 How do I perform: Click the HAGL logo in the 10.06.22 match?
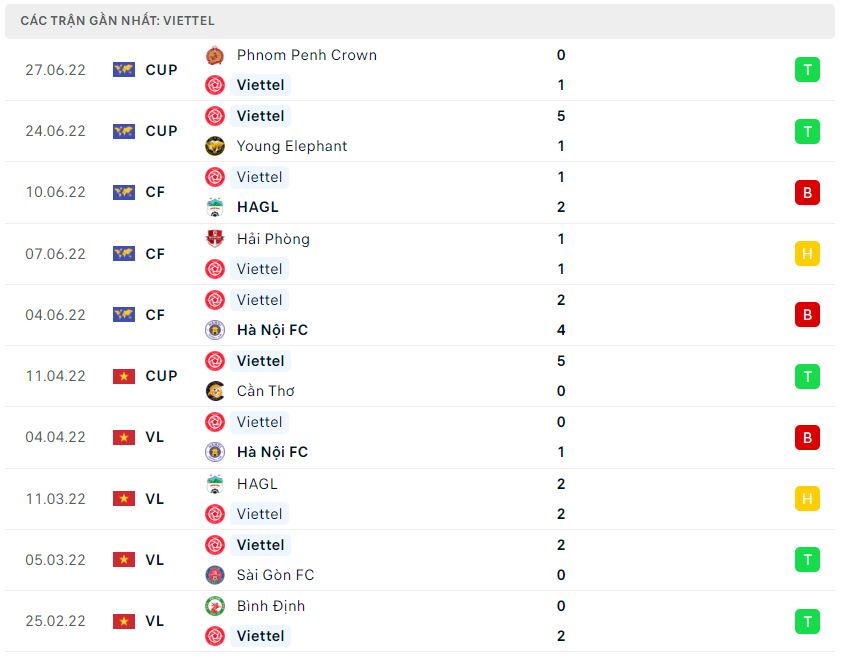[215, 207]
